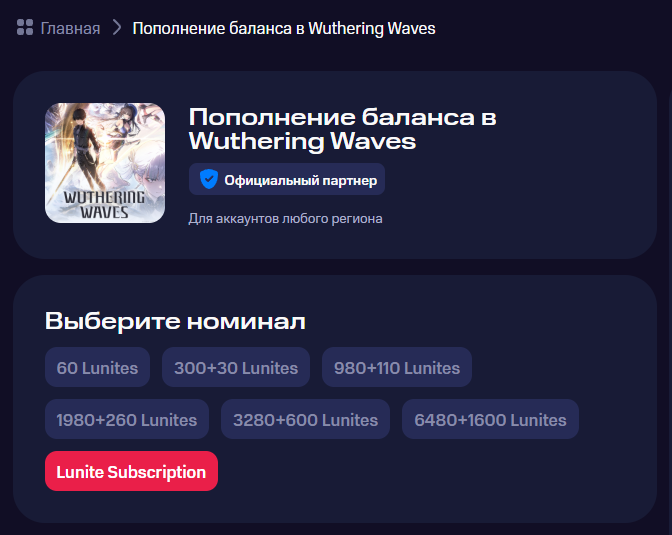Choose the 300+30 Lunites nominal

(236, 367)
